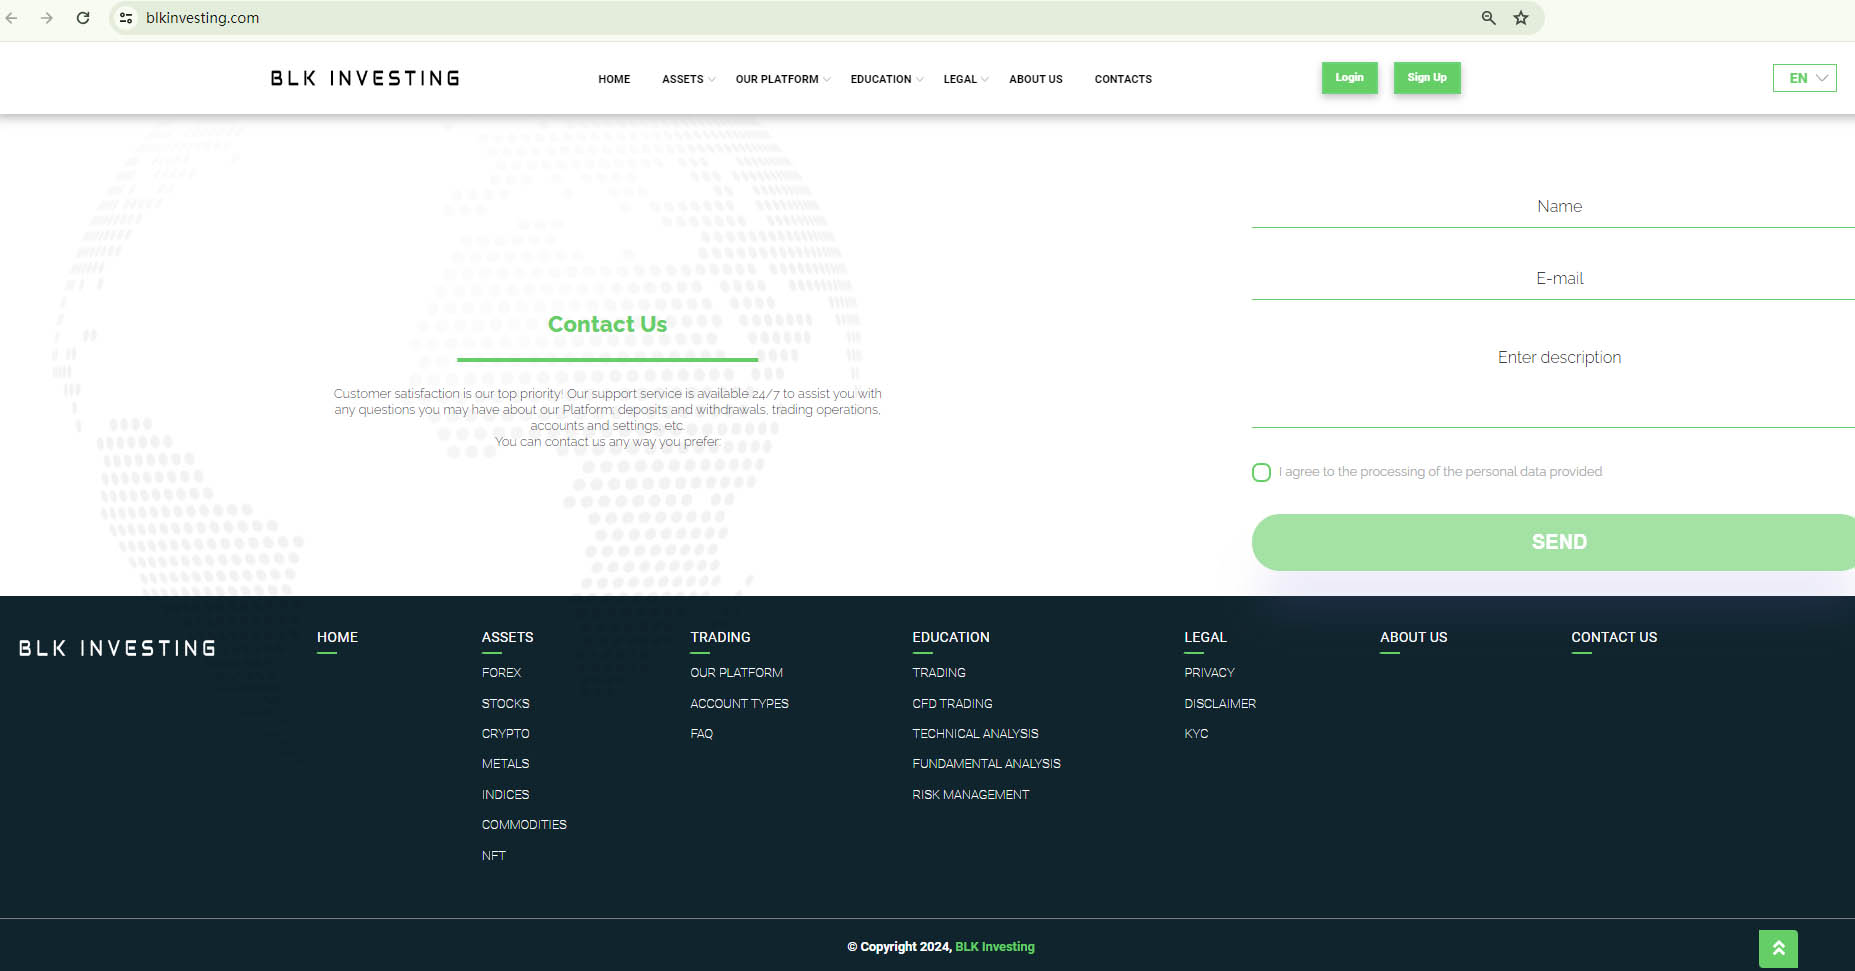This screenshot has height=971, width=1855.
Task: Jump to top with the double-chevron button
Action: pos(1778,949)
